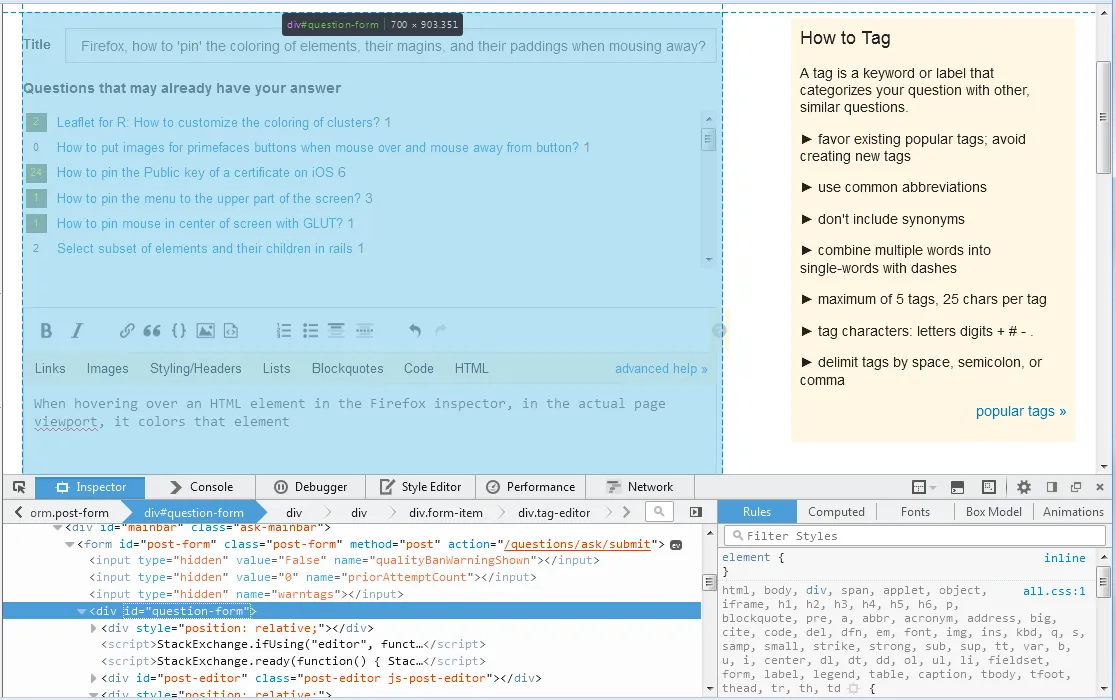The width and height of the screenshot is (1116, 700).
Task: Switch to the Debugger tab
Action: coord(311,487)
